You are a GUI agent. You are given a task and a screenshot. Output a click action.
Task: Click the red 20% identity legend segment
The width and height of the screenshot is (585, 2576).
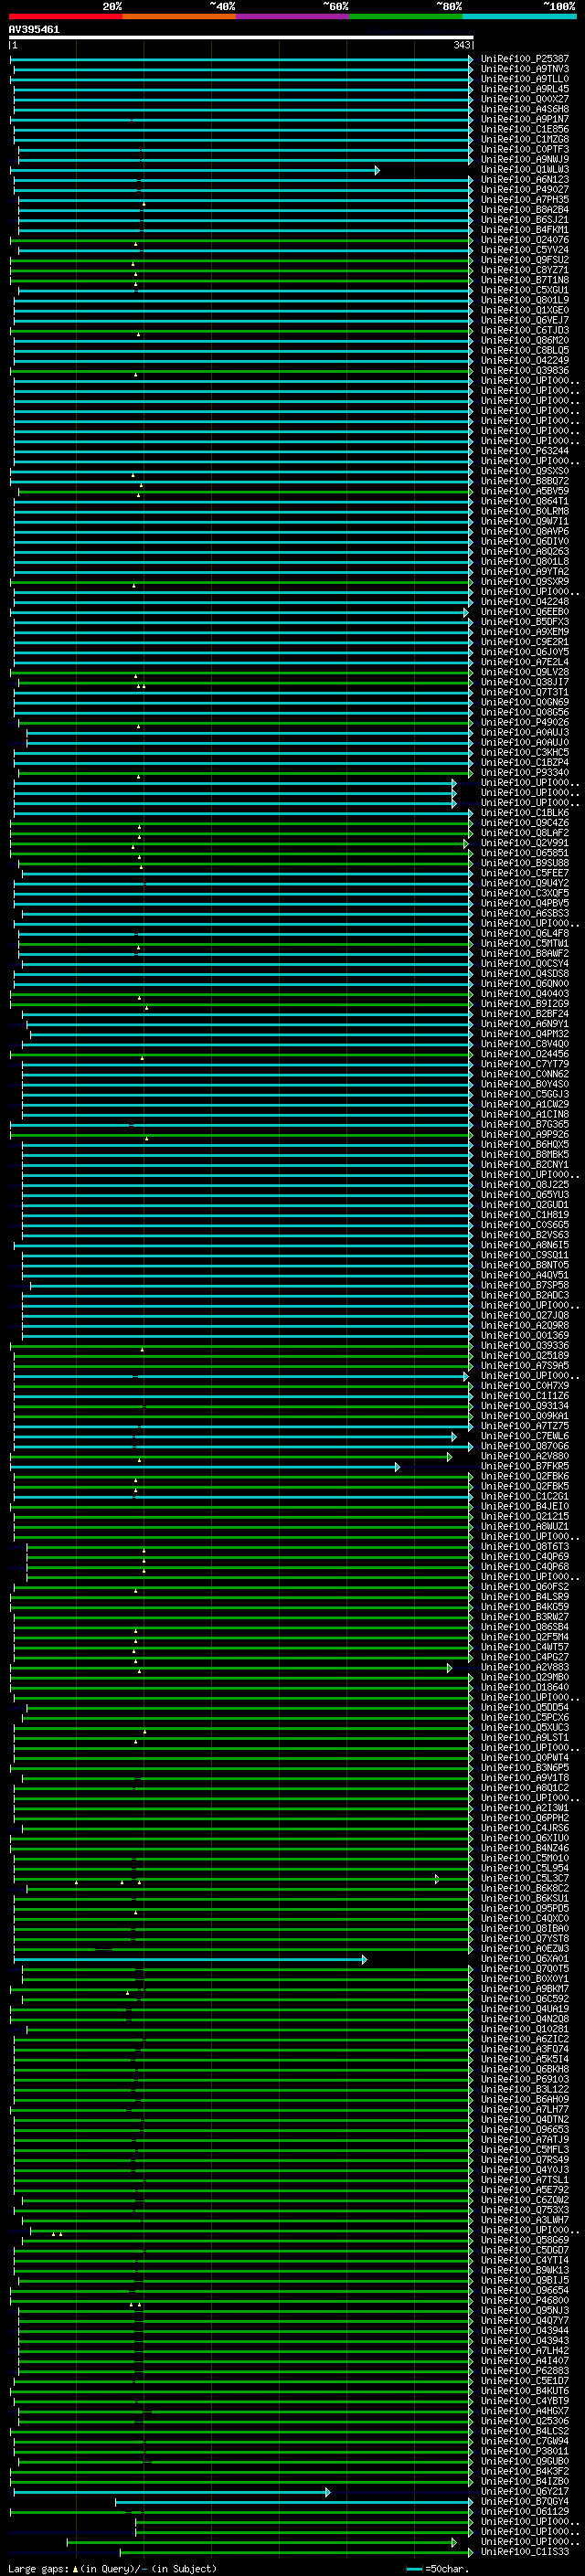[x=66, y=16]
